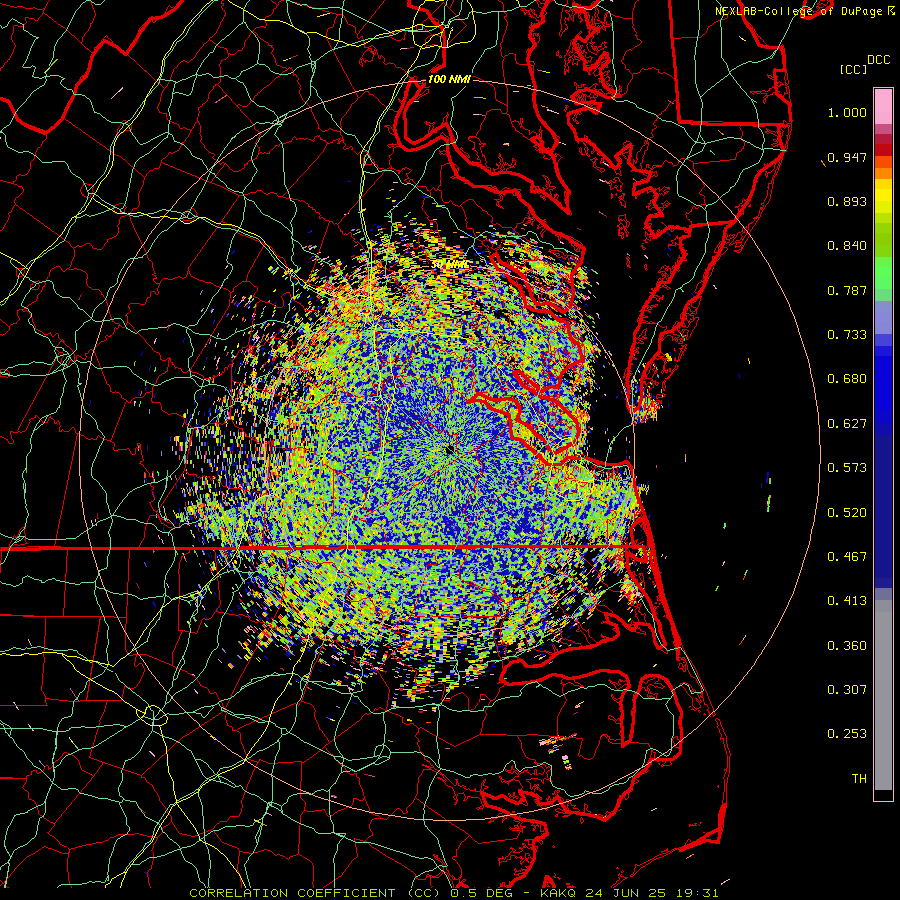The image size is (900, 900).
Task: Click the 0.680 scale label
Action: (847, 379)
